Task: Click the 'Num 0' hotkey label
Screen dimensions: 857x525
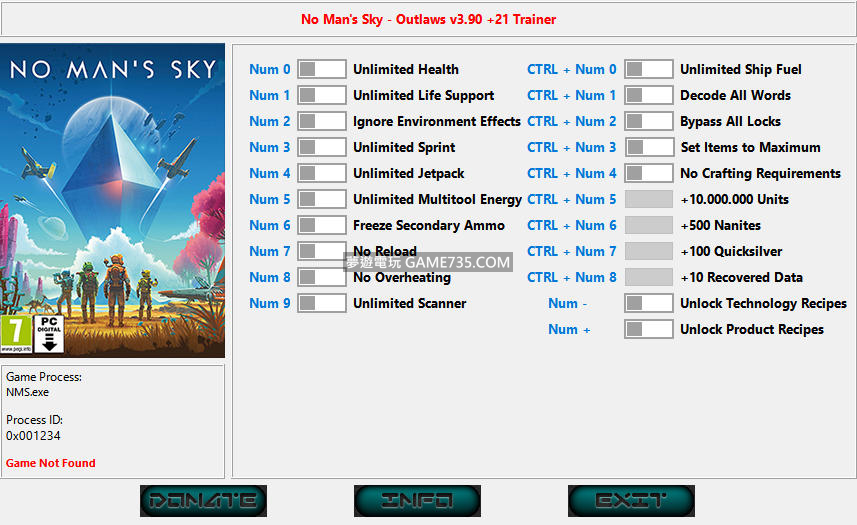Action: [269, 69]
